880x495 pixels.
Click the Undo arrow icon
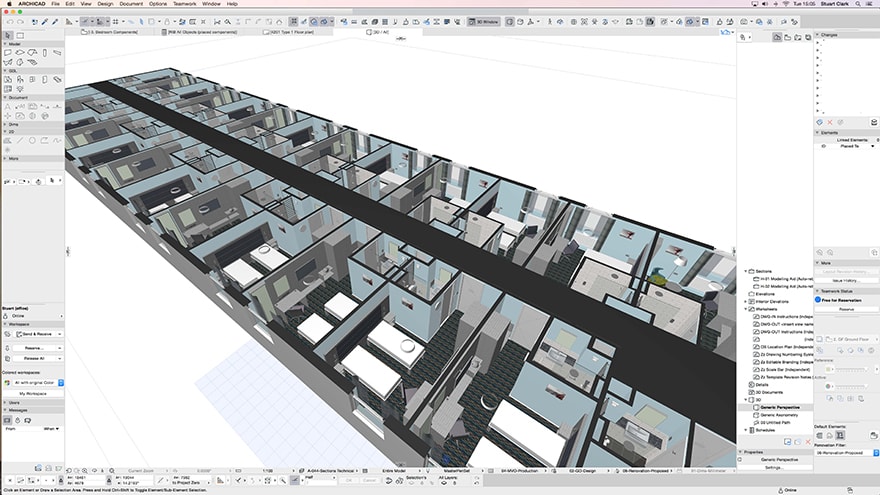9,20
